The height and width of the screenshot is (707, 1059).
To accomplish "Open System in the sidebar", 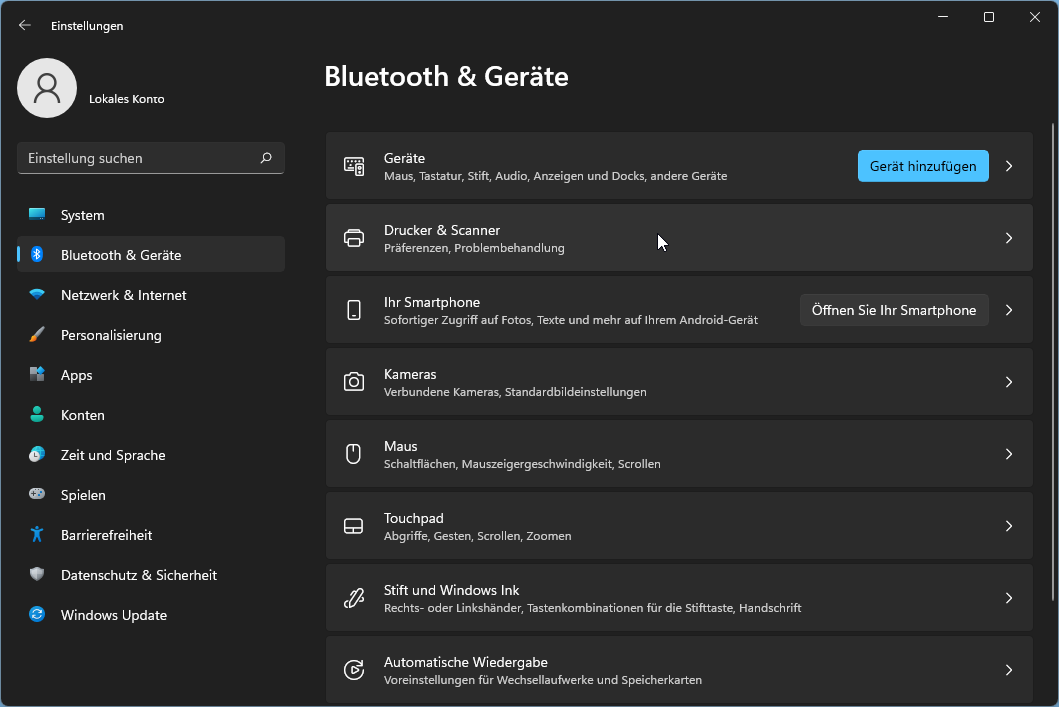I will (82, 215).
